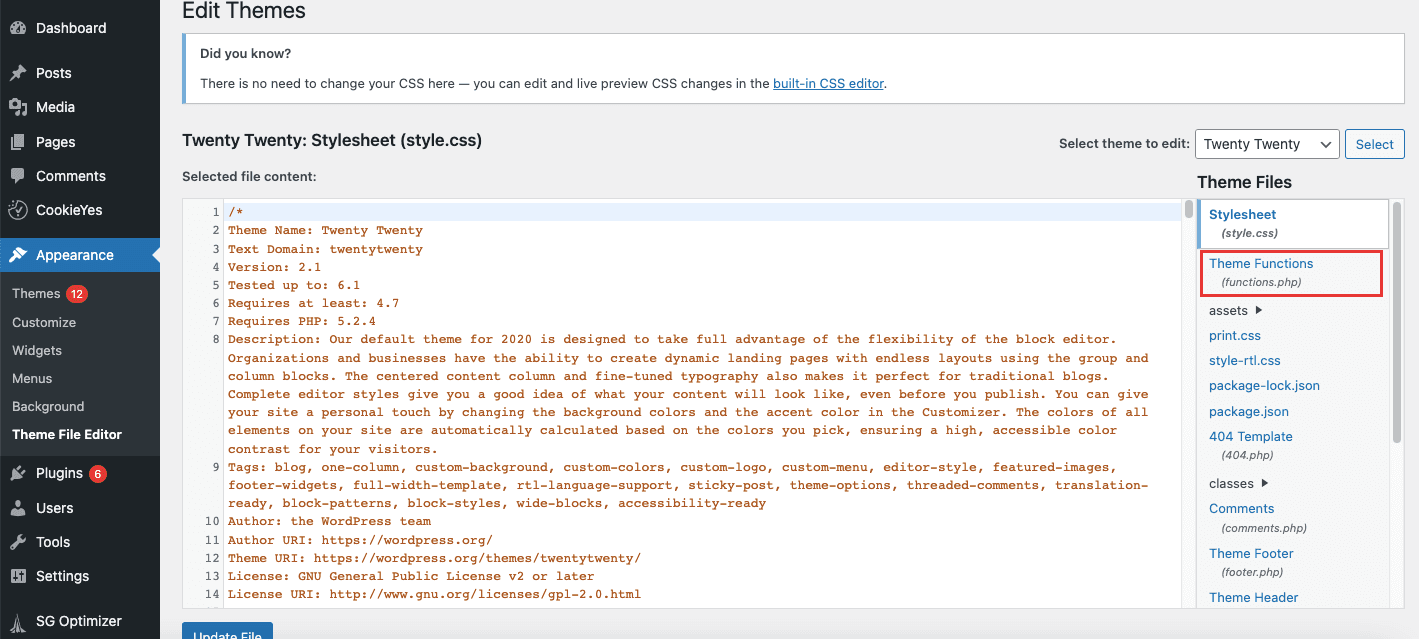1419x639 pixels.
Task: Click the Tools wrench icon
Action: coord(18,542)
